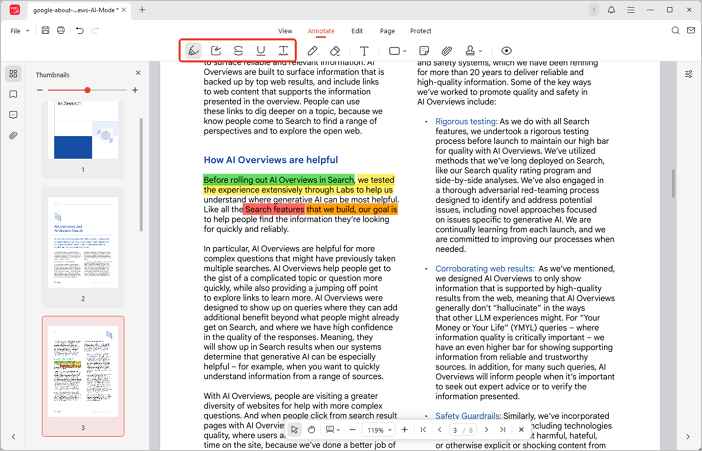Open notifications bell
702x451 pixels.
click(611, 10)
